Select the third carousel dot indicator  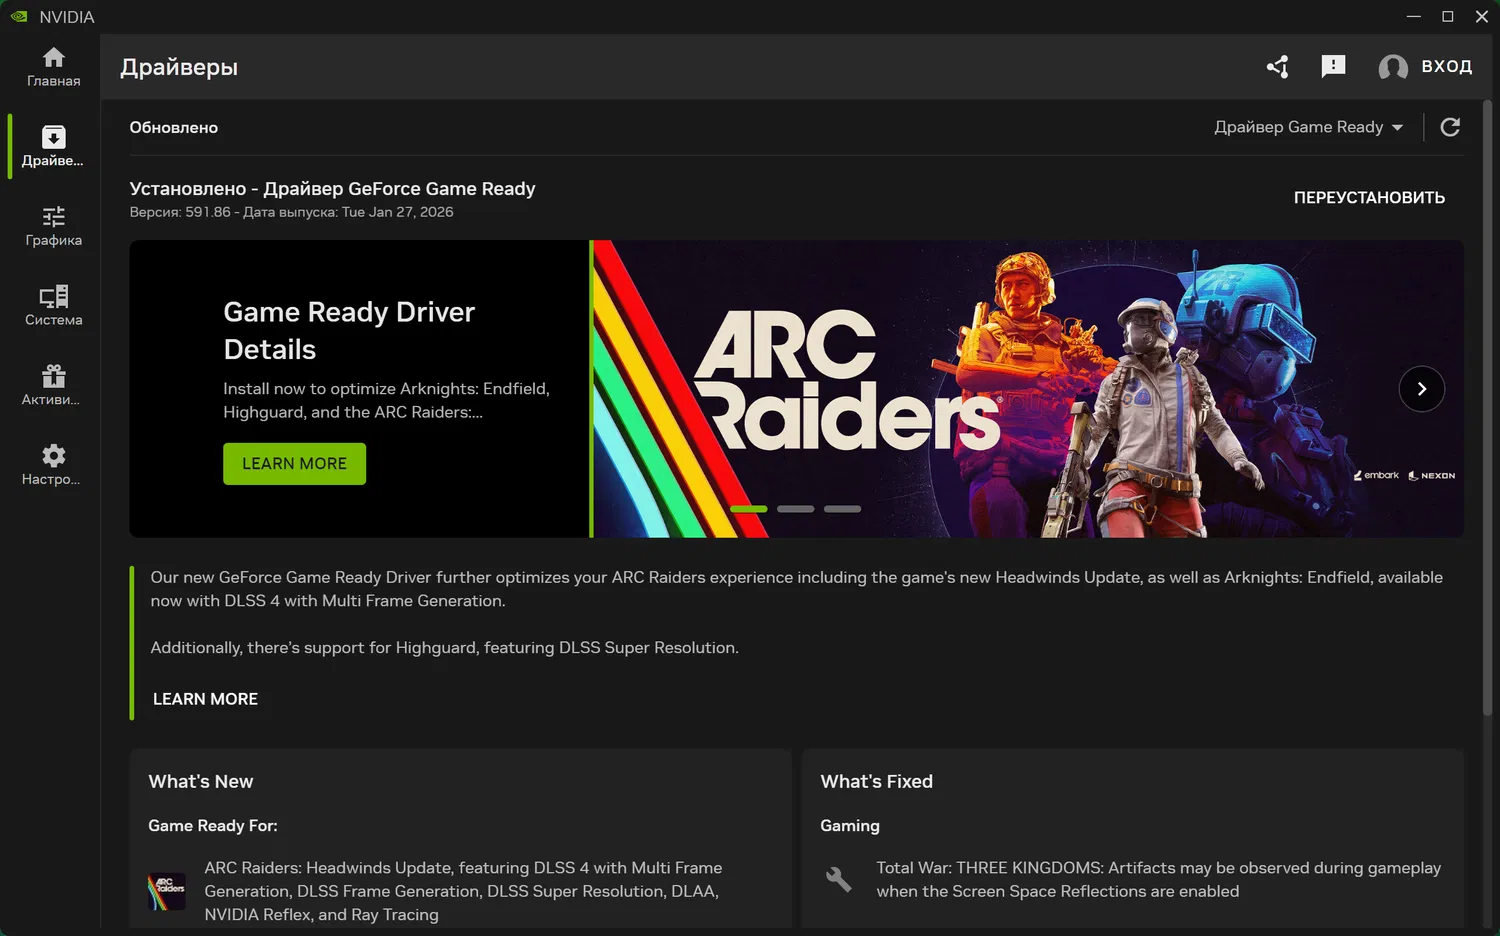(x=842, y=509)
